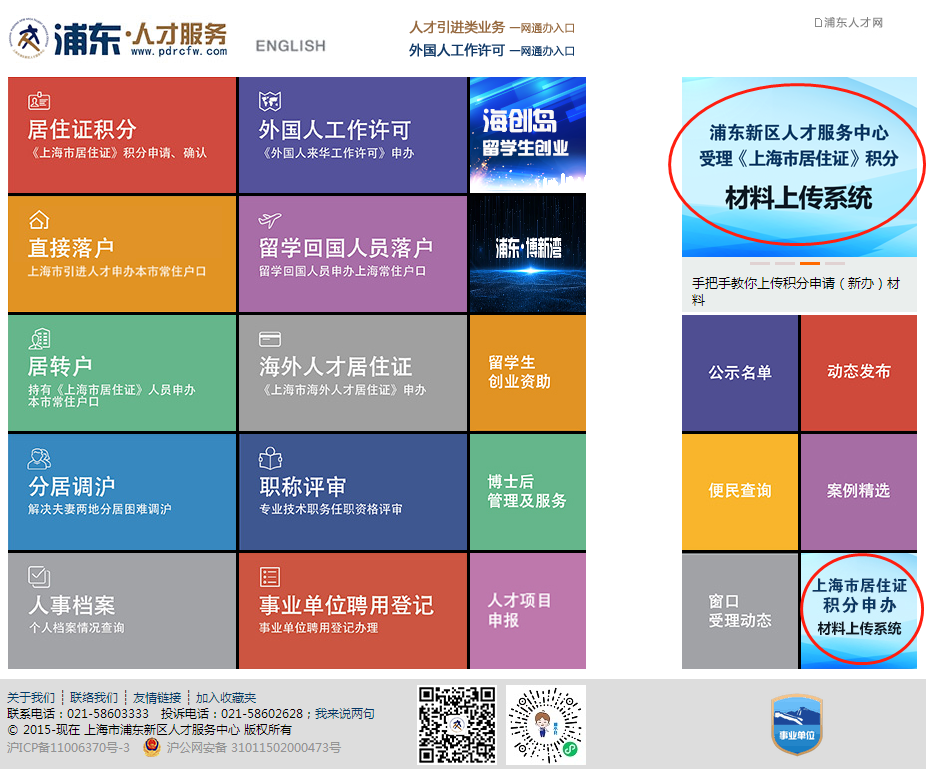The width and height of the screenshot is (926, 769).
Task: Select the 动态发布 red tile
Action: tap(858, 372)
